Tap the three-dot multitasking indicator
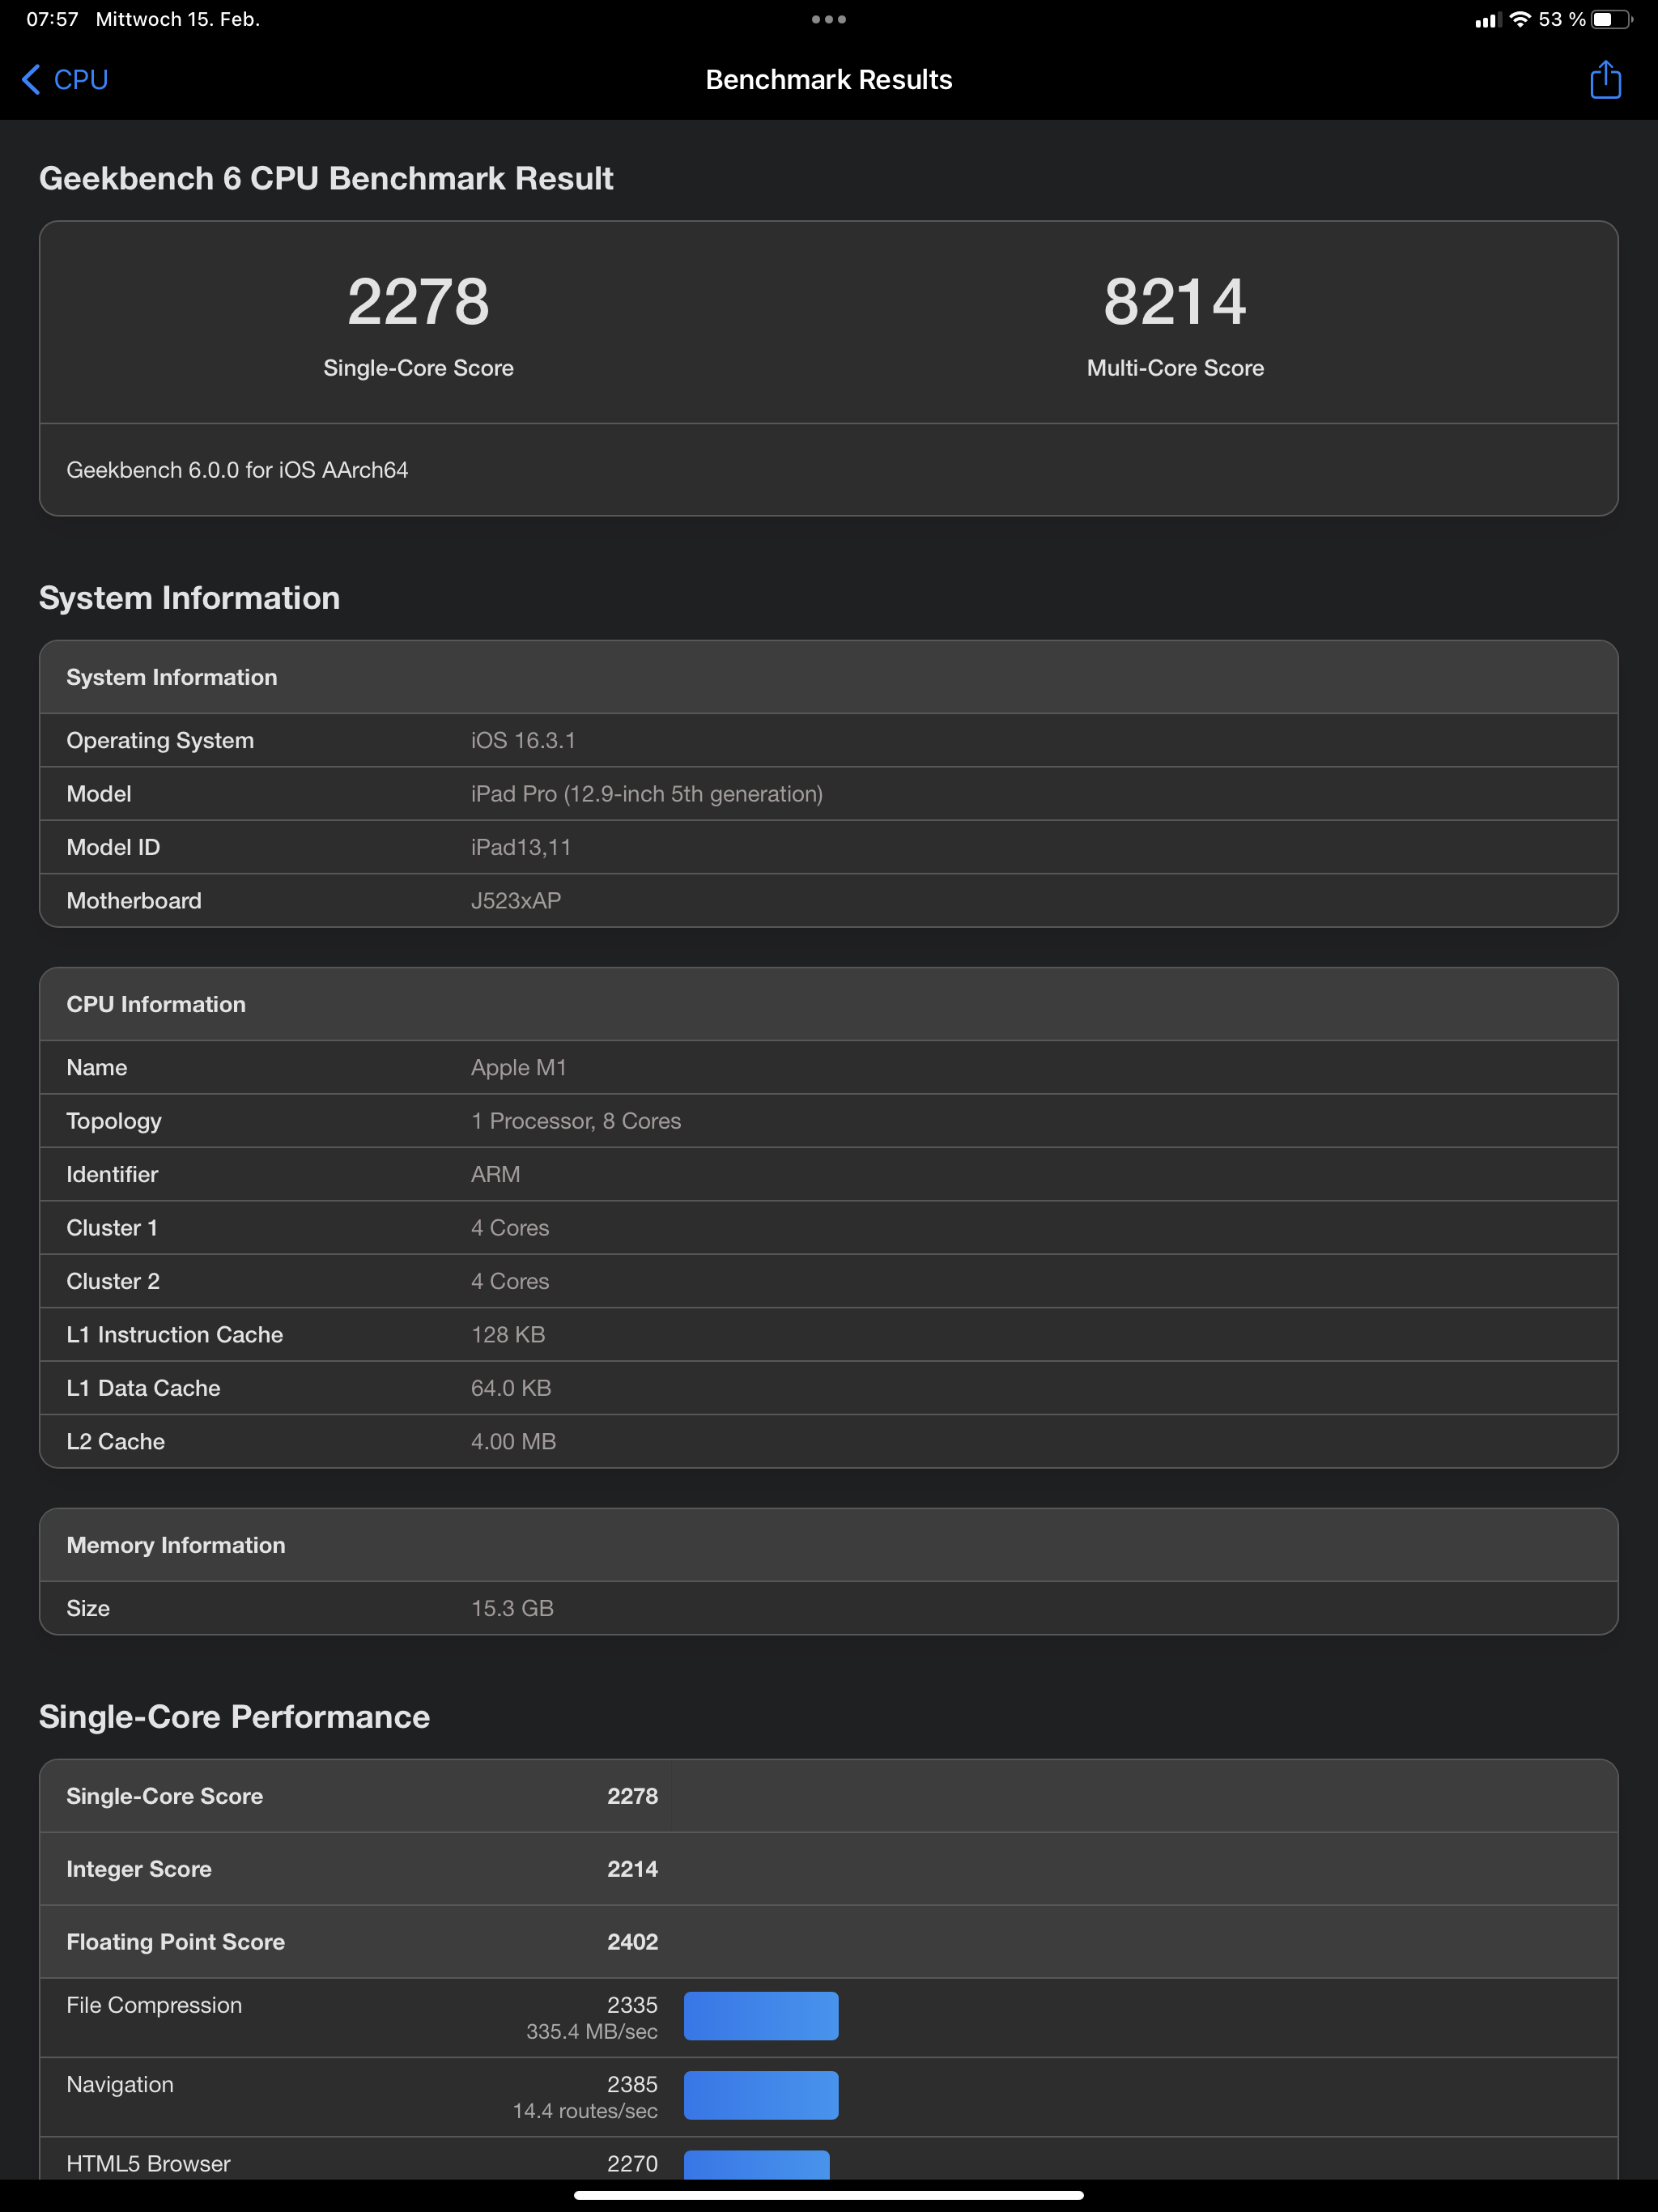1658x2212 pixels. click(828, 19)
